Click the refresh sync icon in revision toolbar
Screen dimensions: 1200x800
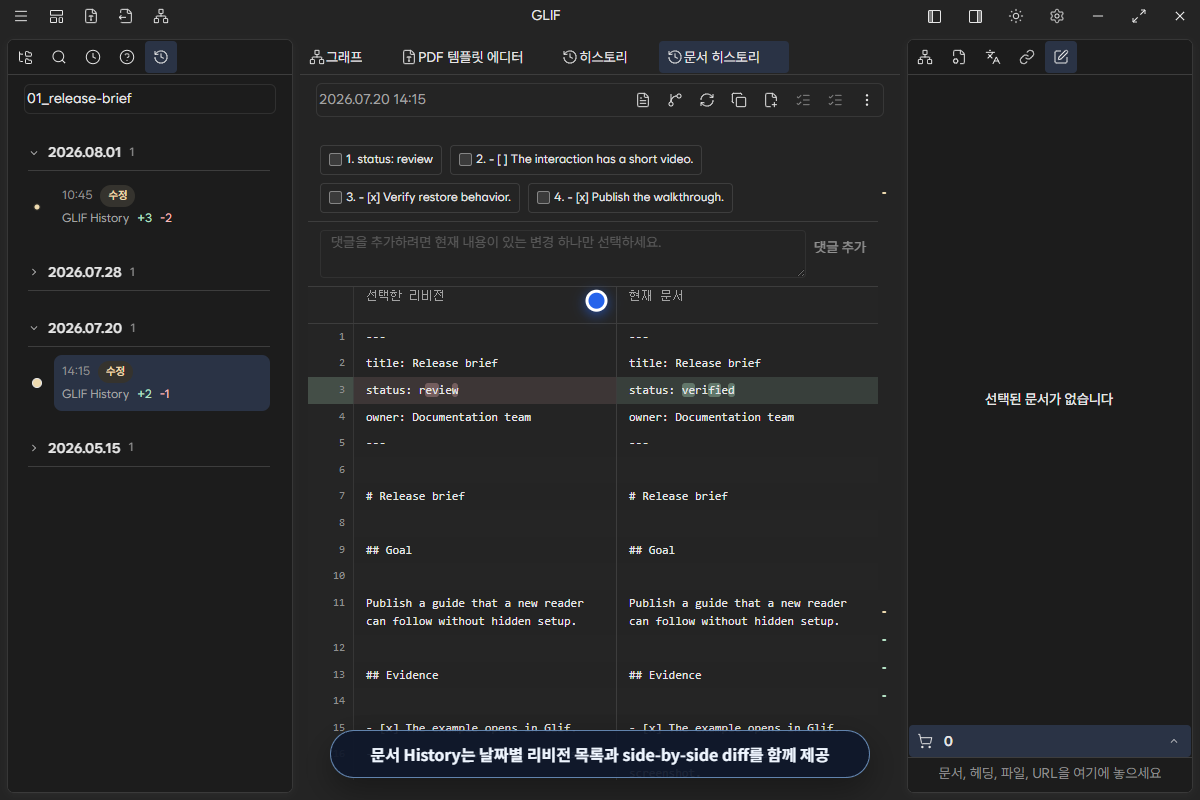tap(707, 100)
